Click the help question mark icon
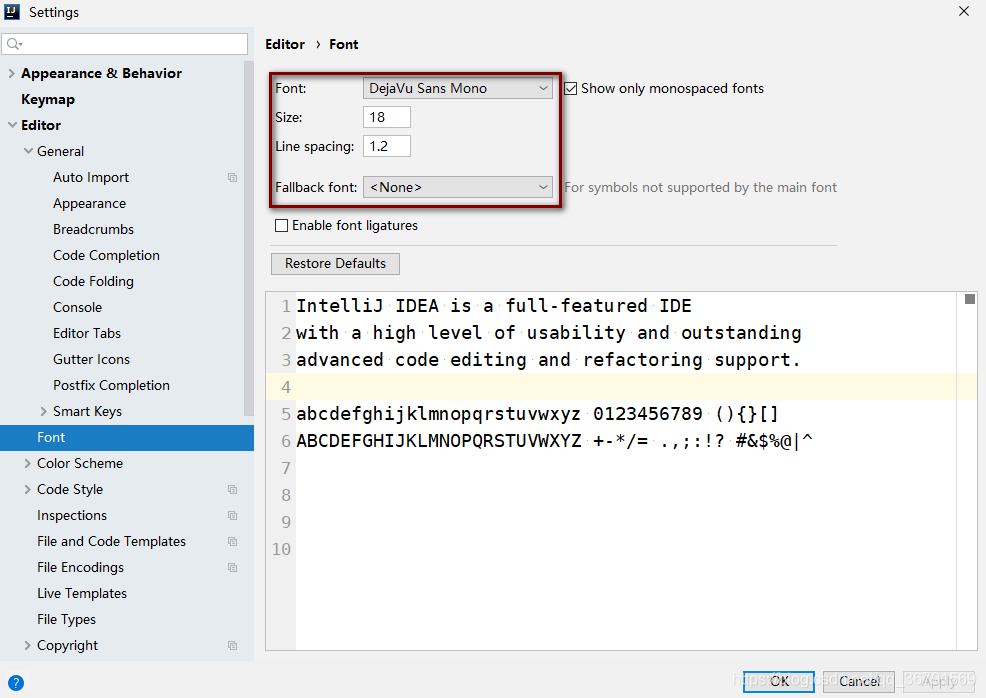Image resolution: width=986 pixels, height=698 pixels. [x=16, y=683]
